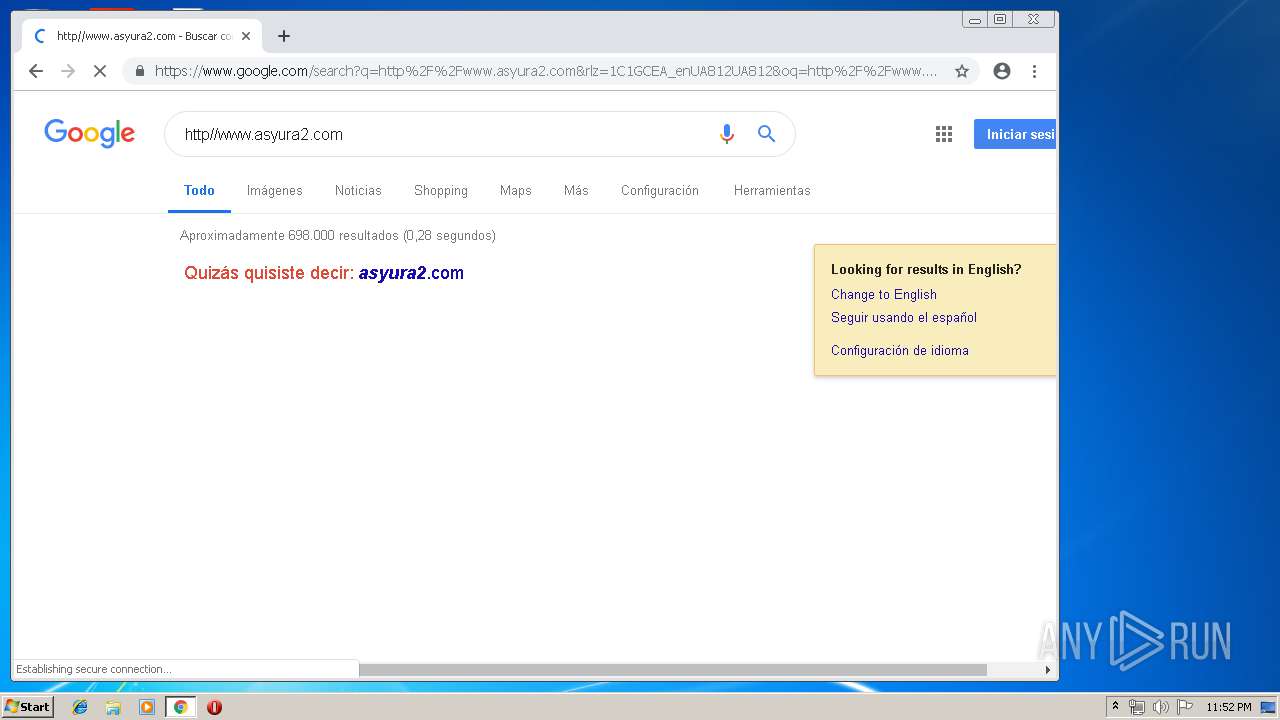Click the results count text
The image size is (1280, 720).
point(338,236)
